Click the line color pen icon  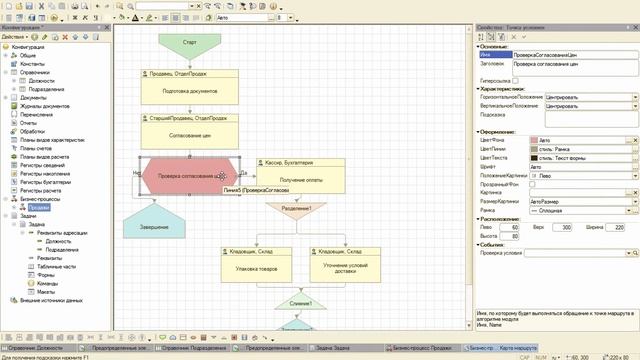point(149,18)
